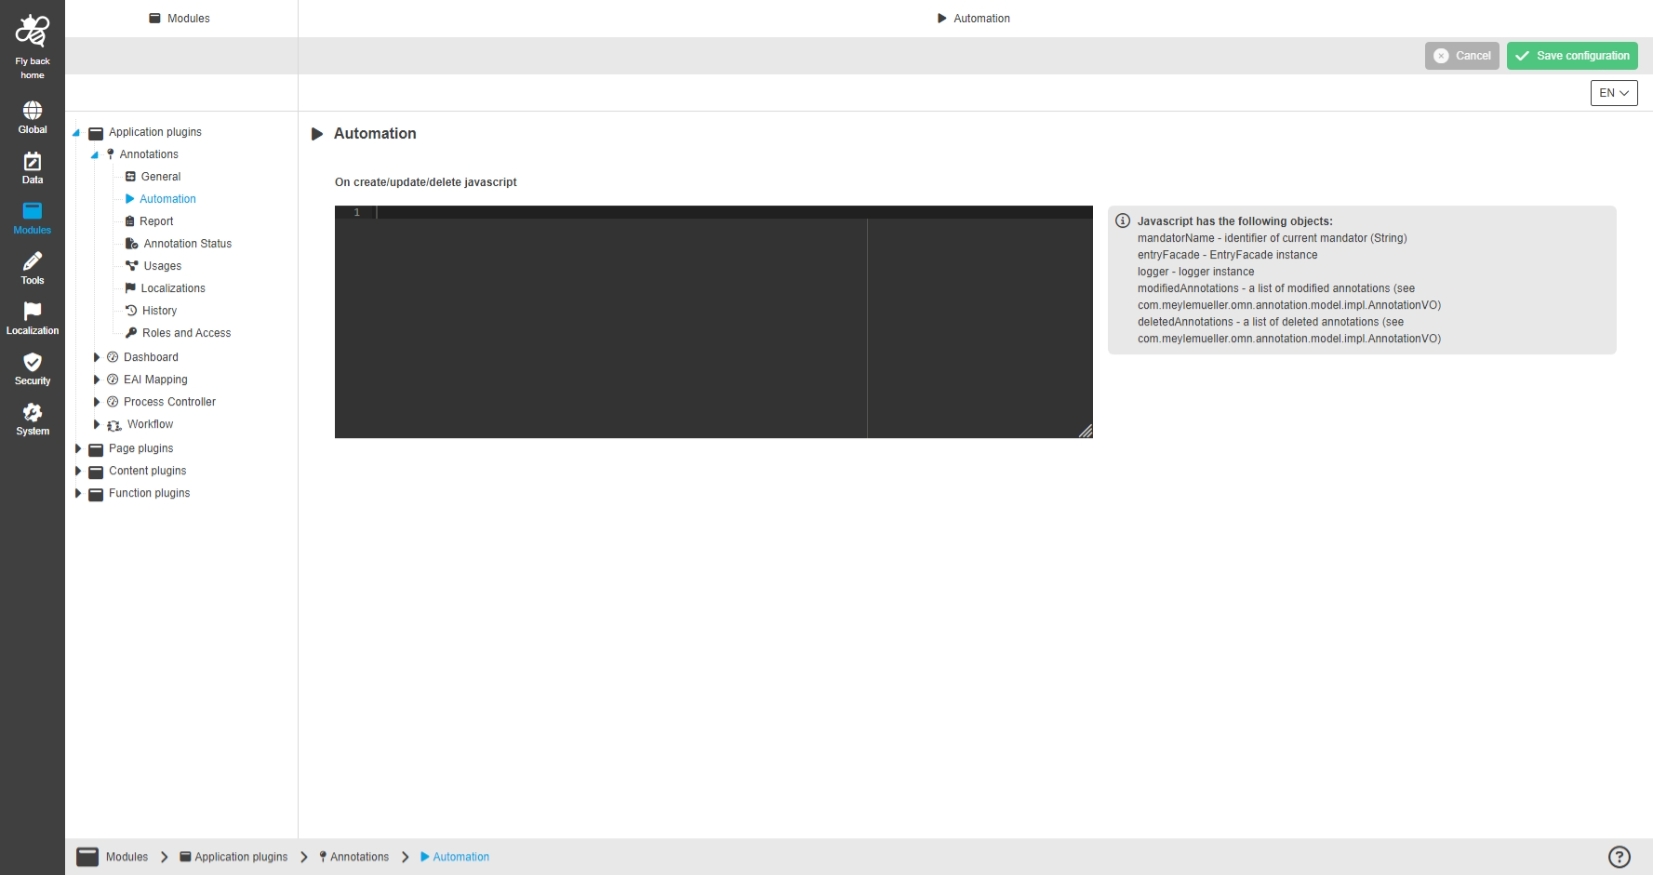1653x875 pixels.
Task: Open Usages tree item
Action: tap(163, 266)
